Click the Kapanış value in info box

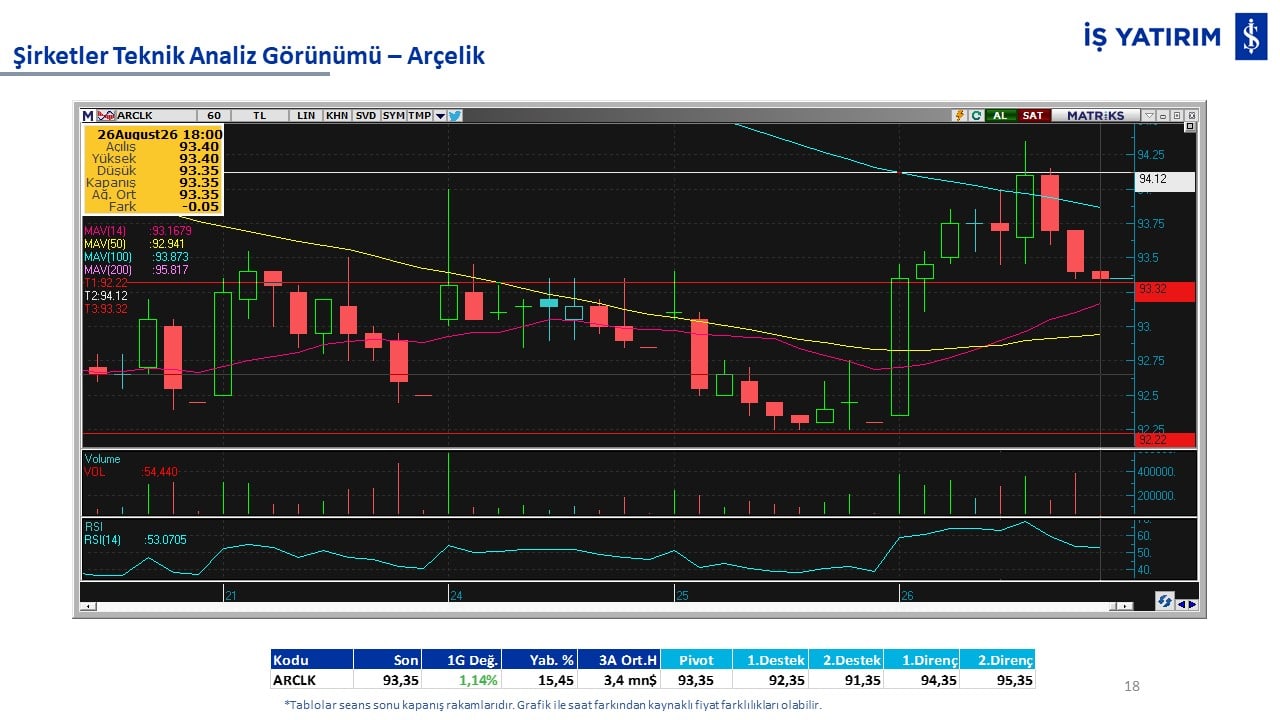tap(199, 182)
